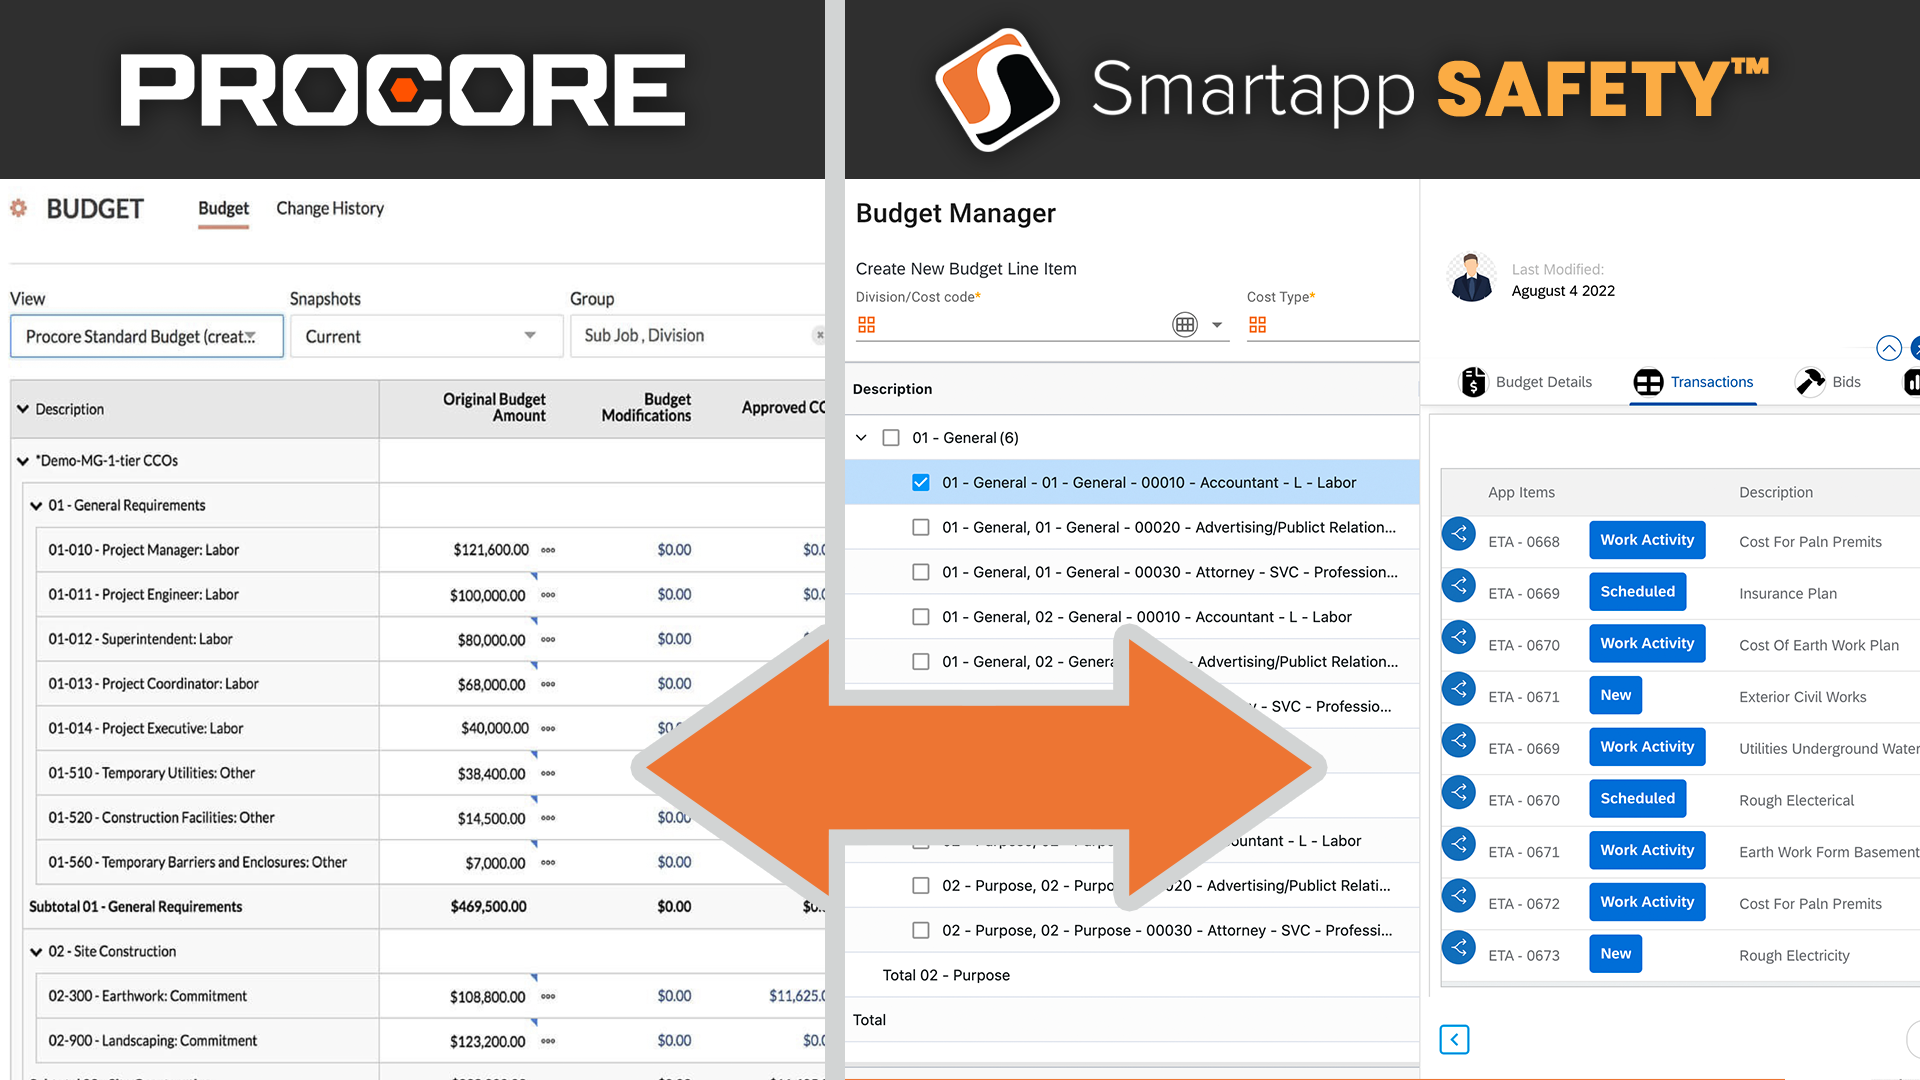Check 01 - General, 02 - General 00010 Accountant
Screen dimensions: 1920x1080
(x=921, y=617)
